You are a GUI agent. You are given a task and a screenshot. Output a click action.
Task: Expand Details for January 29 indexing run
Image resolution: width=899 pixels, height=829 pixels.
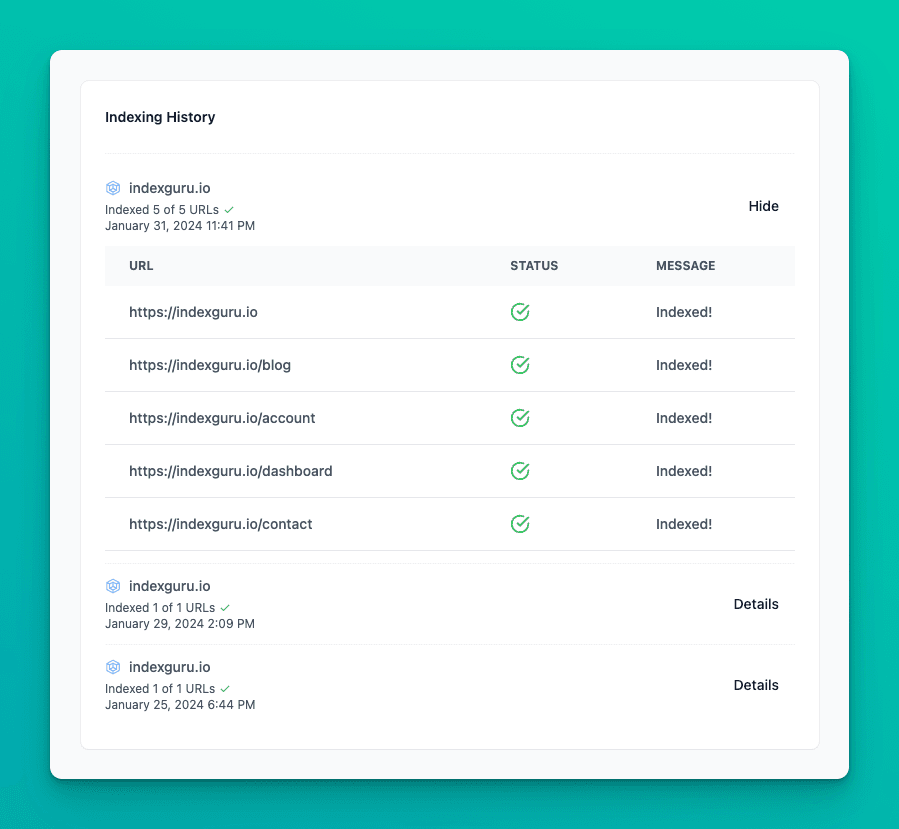click(x=755, y=604)
